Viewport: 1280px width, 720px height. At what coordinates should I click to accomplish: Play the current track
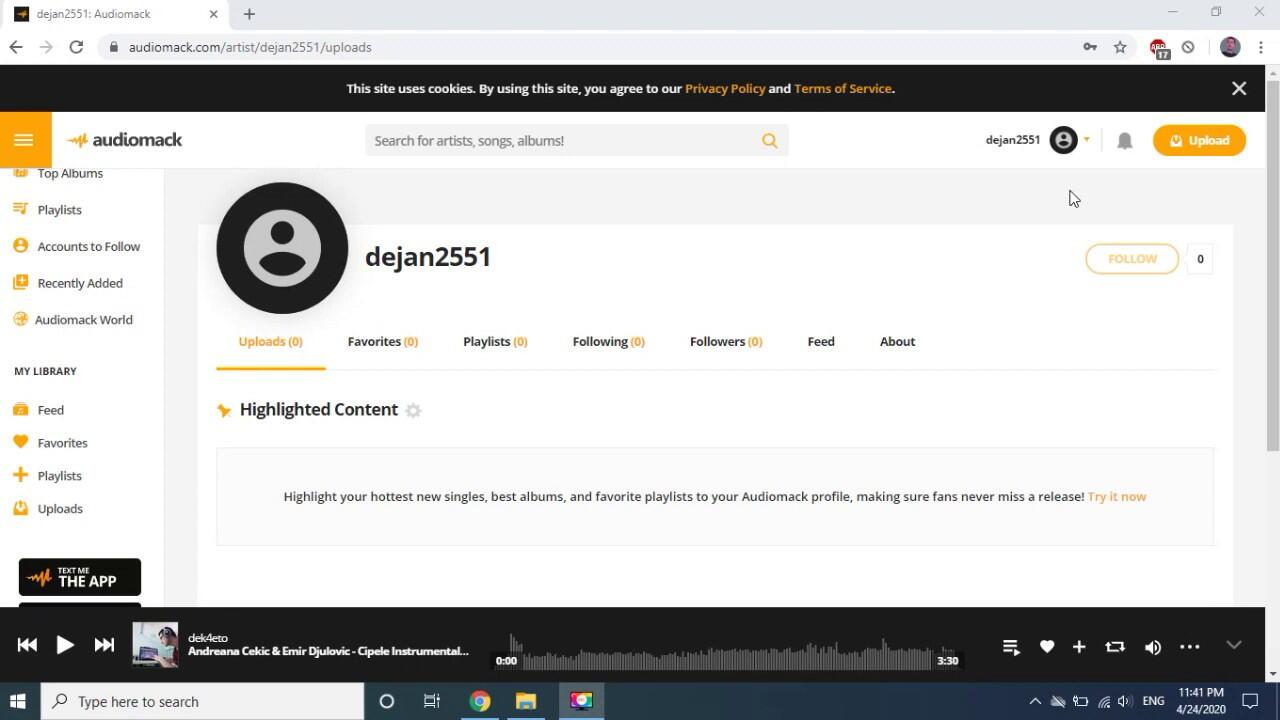point(65,645)
